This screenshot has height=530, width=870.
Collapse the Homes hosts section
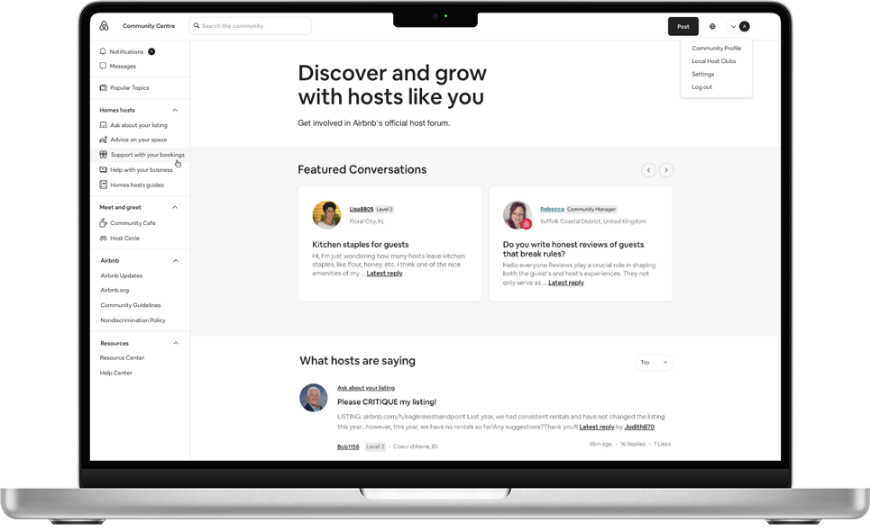tap(175, 110)
